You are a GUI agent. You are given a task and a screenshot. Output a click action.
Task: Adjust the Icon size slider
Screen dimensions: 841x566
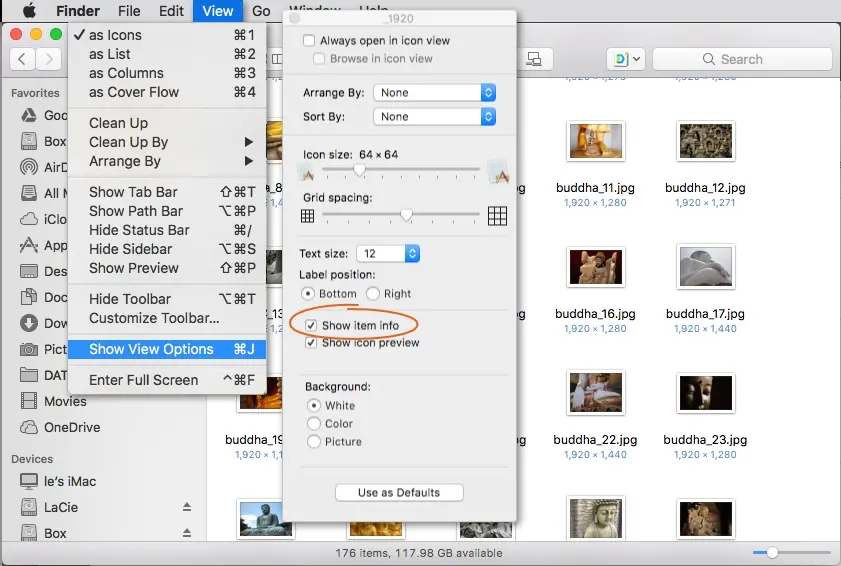(x=359, y=170)
